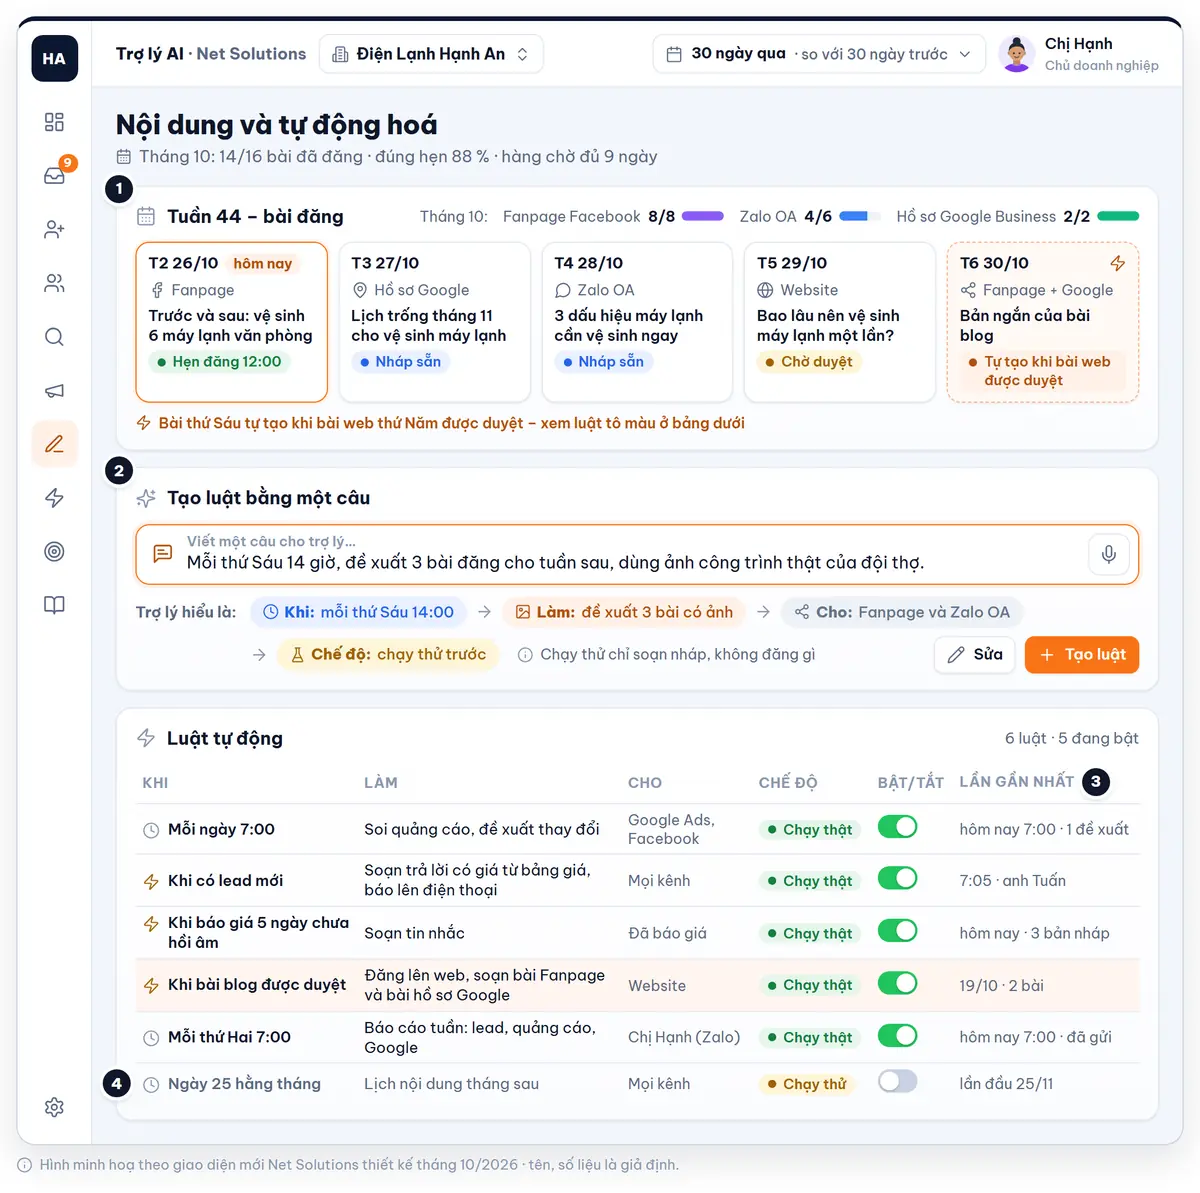Select the content pencil icon in sidebar
Screen dimensions: 1200x1193
coord(54,444)
